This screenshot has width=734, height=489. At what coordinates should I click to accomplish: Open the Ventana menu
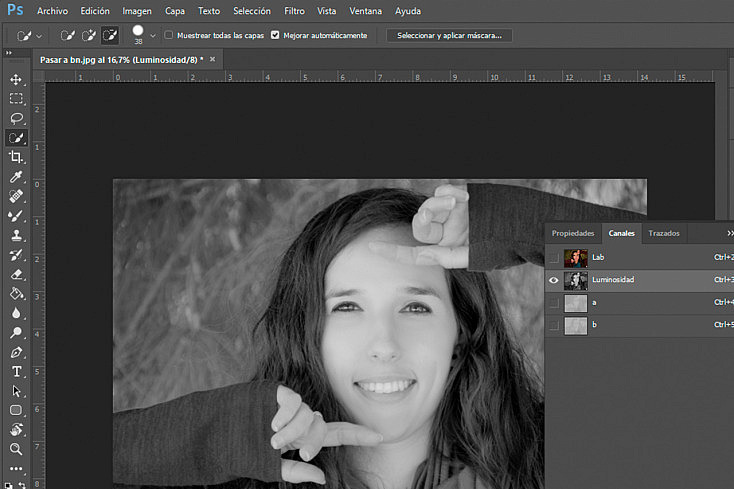[366, 11]
